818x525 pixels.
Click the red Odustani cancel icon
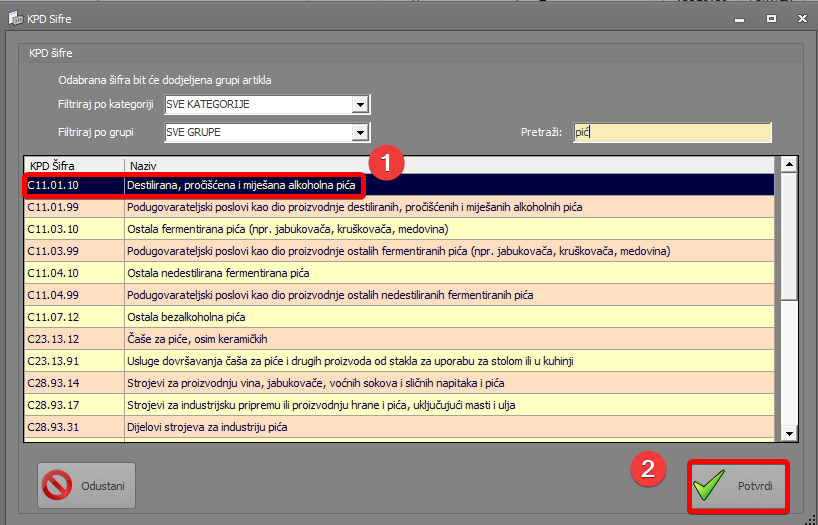pos(59,486)
